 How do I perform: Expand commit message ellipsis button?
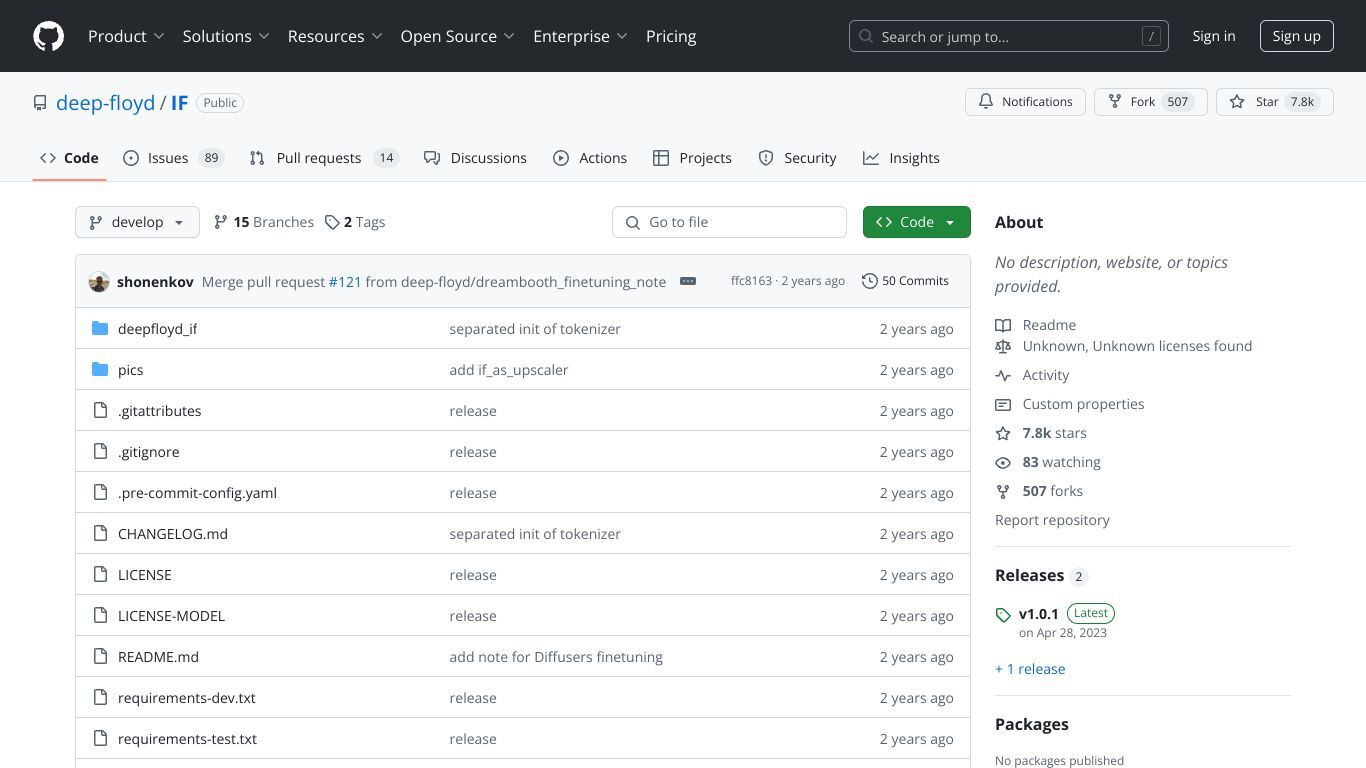(x=688, y=281)
